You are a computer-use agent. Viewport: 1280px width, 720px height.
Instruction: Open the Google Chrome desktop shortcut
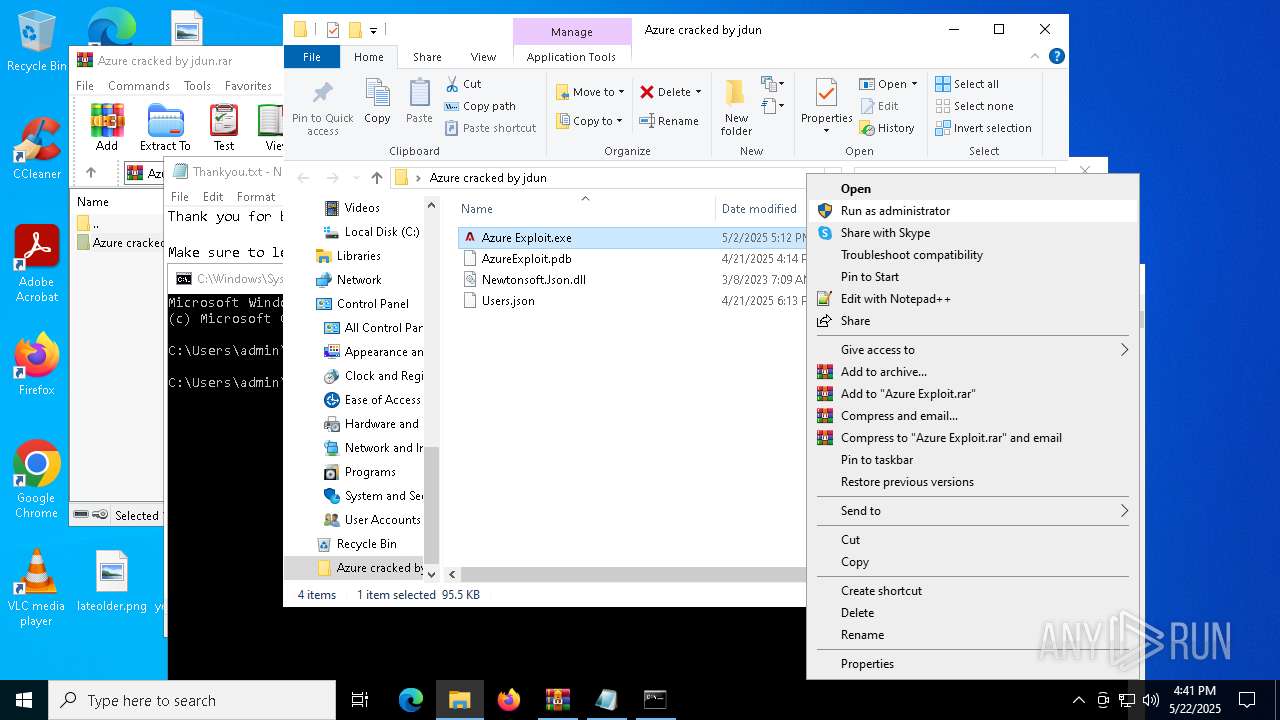coord(37,480)
